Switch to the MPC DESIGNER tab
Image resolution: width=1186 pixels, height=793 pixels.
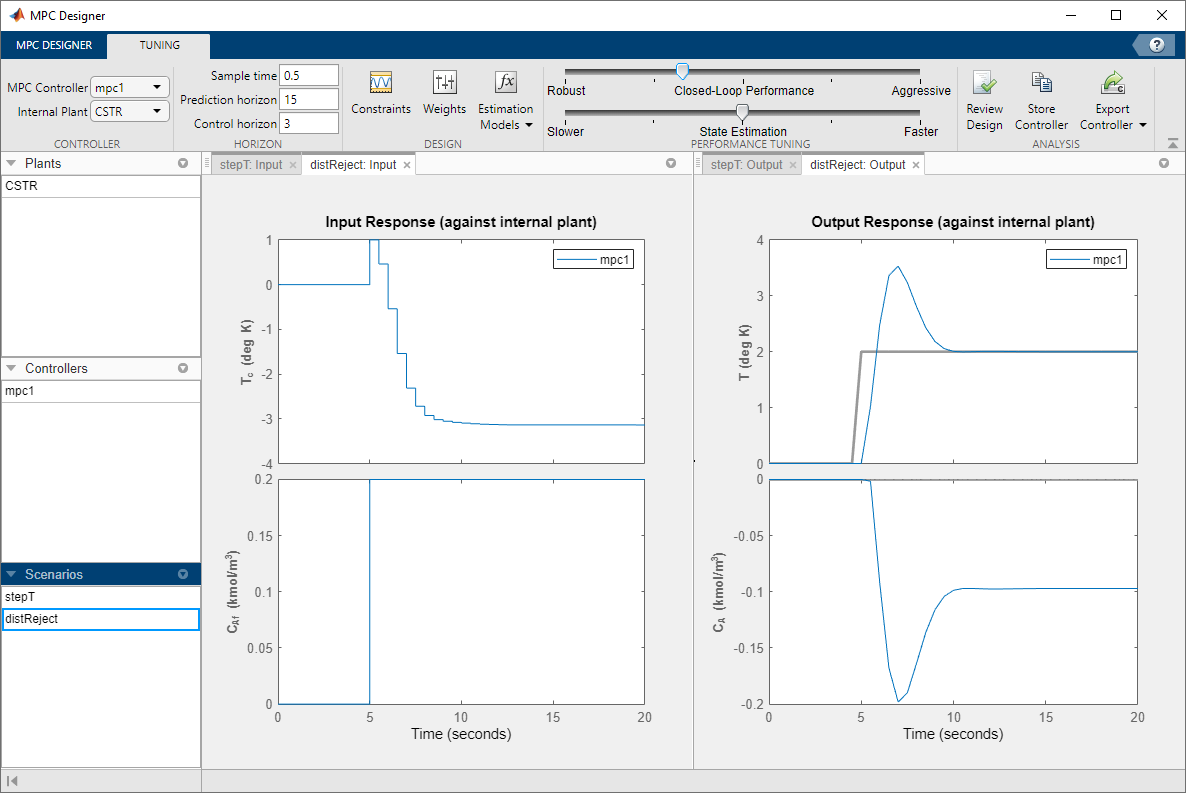(53, 45)
